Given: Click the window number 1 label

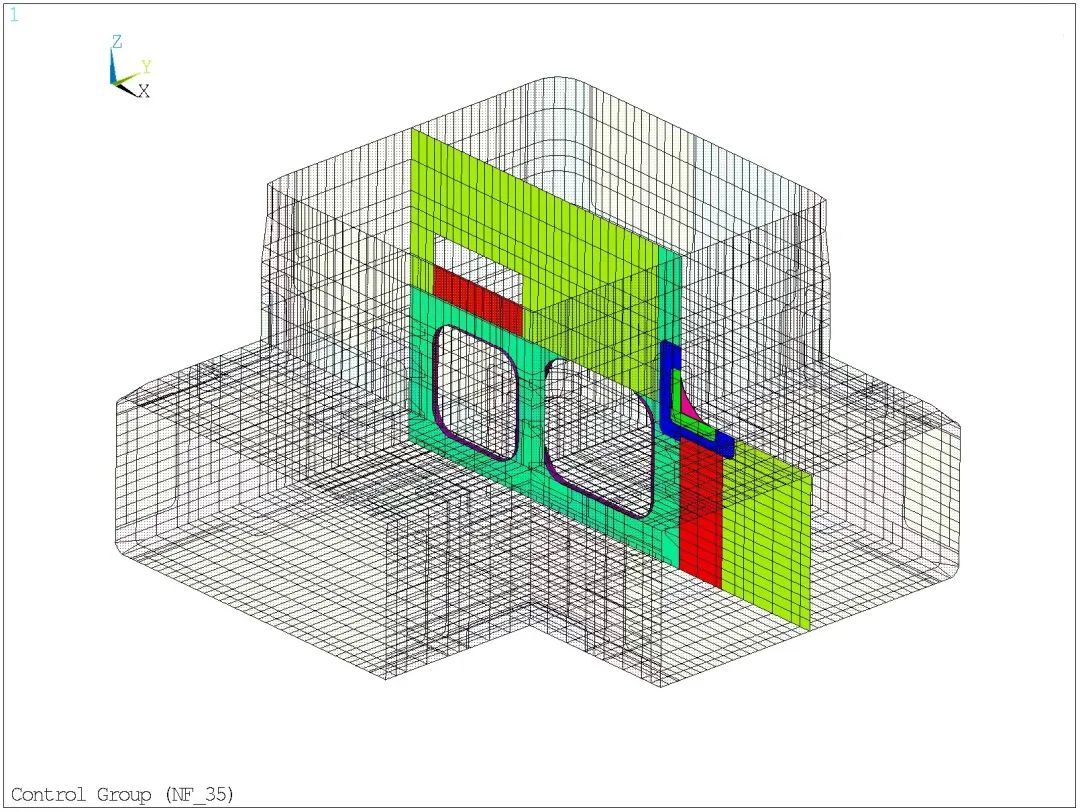Looking at the screenshot, I should [x=14, y=15].
